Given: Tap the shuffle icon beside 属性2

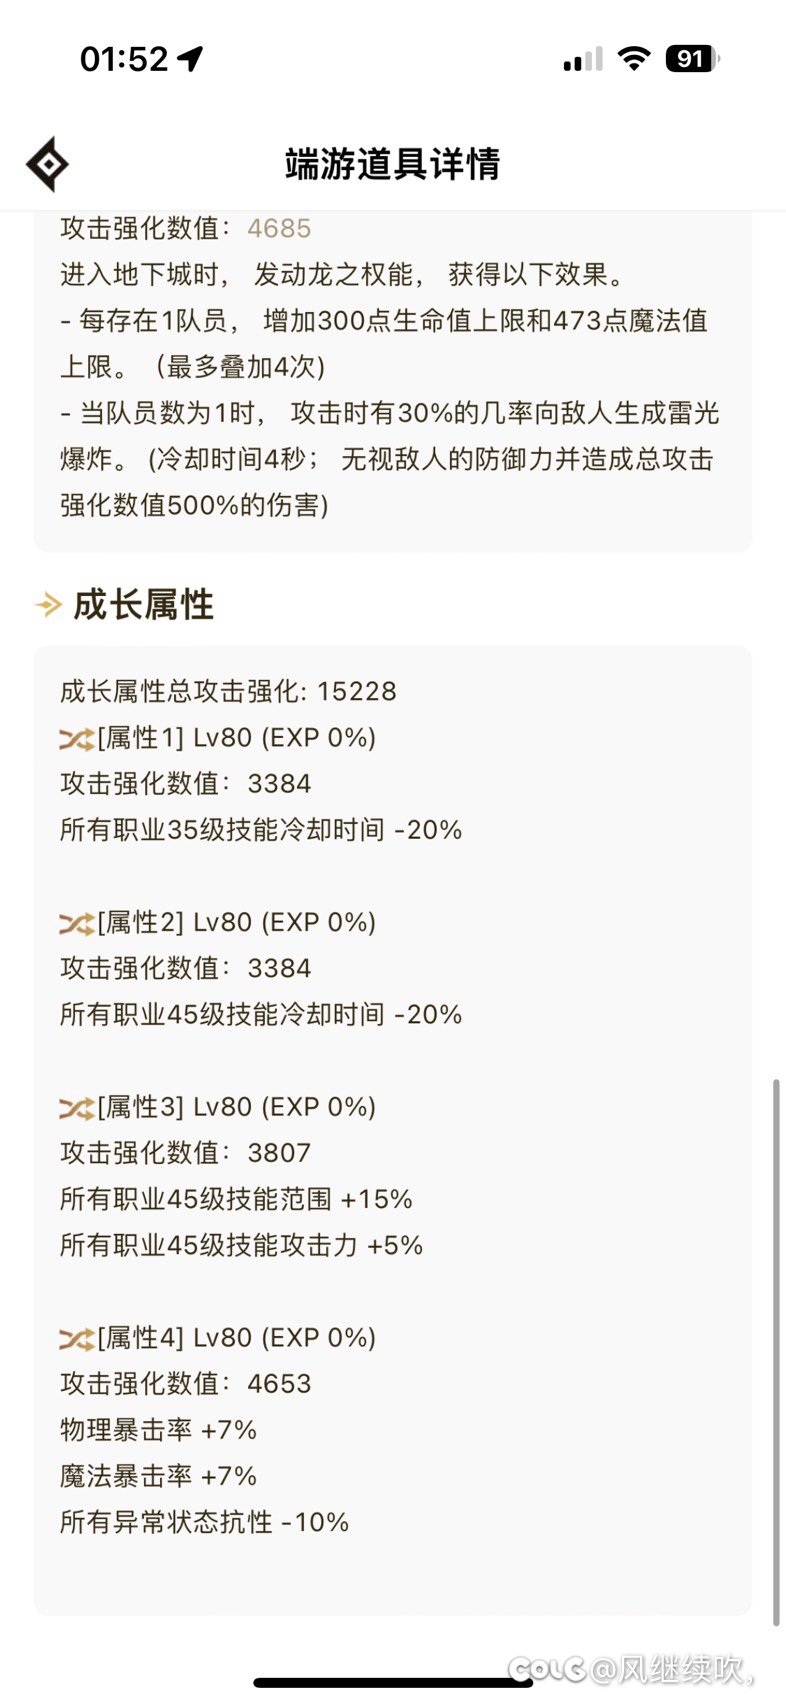Looking at the screenshot, I should (76, 924).
